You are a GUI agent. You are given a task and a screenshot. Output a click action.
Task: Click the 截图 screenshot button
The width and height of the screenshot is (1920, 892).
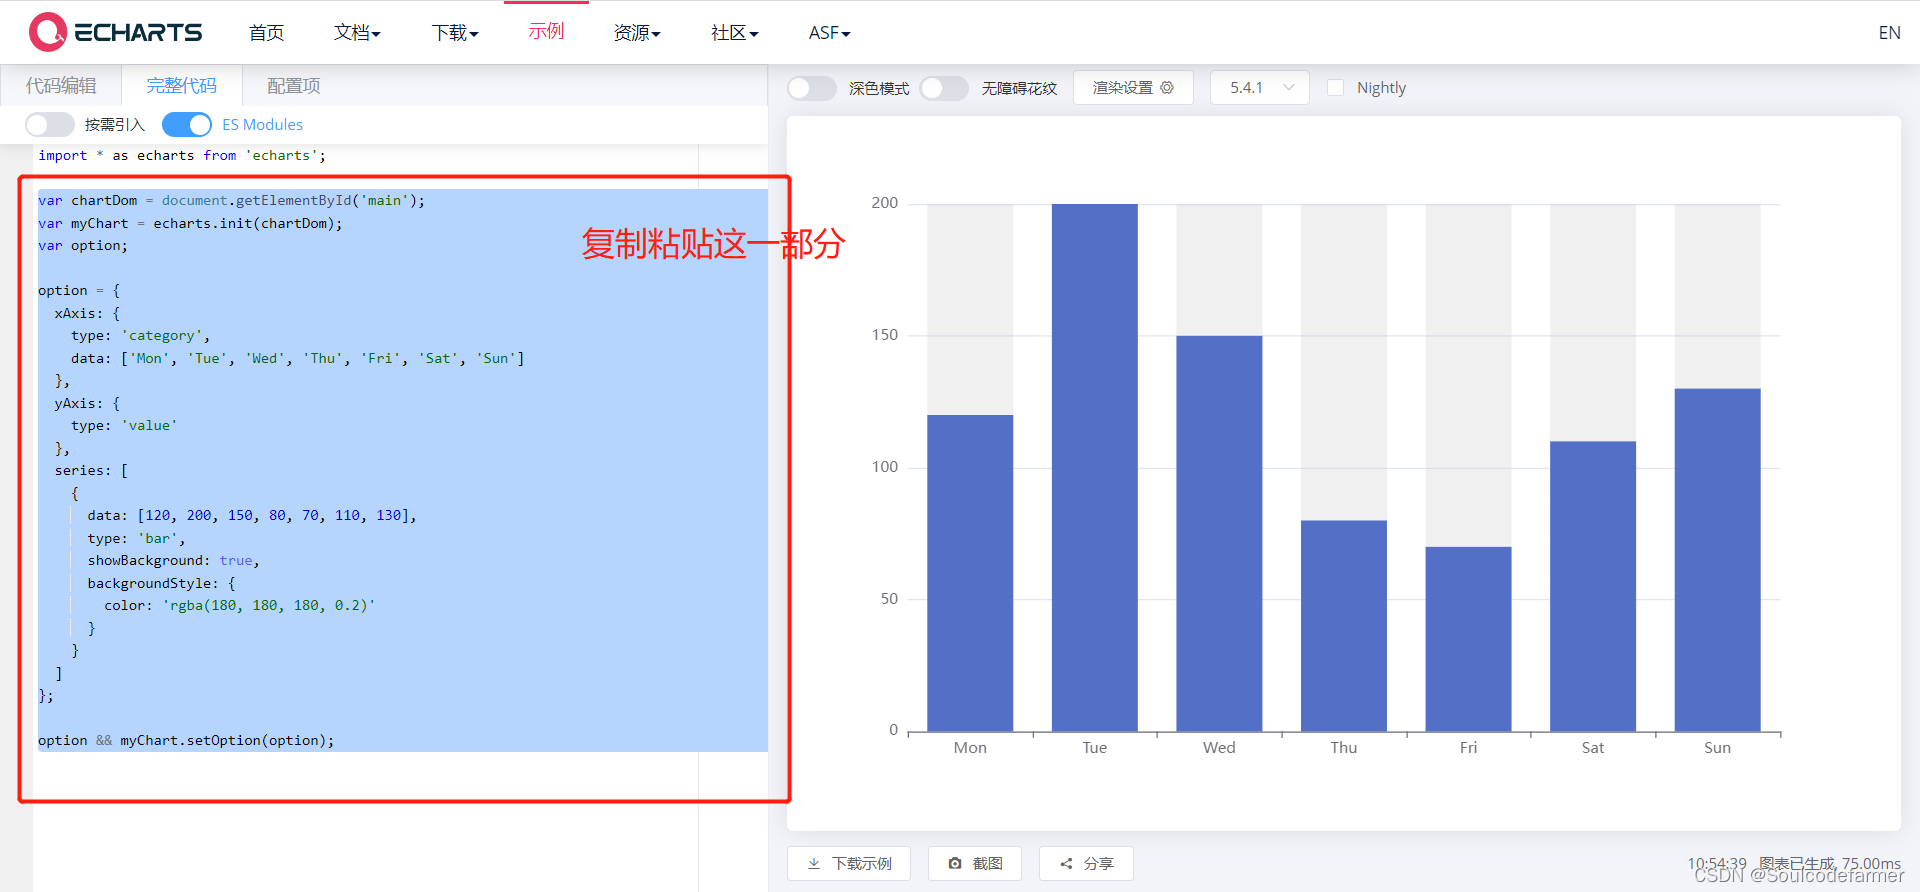(x=975, y=863)
